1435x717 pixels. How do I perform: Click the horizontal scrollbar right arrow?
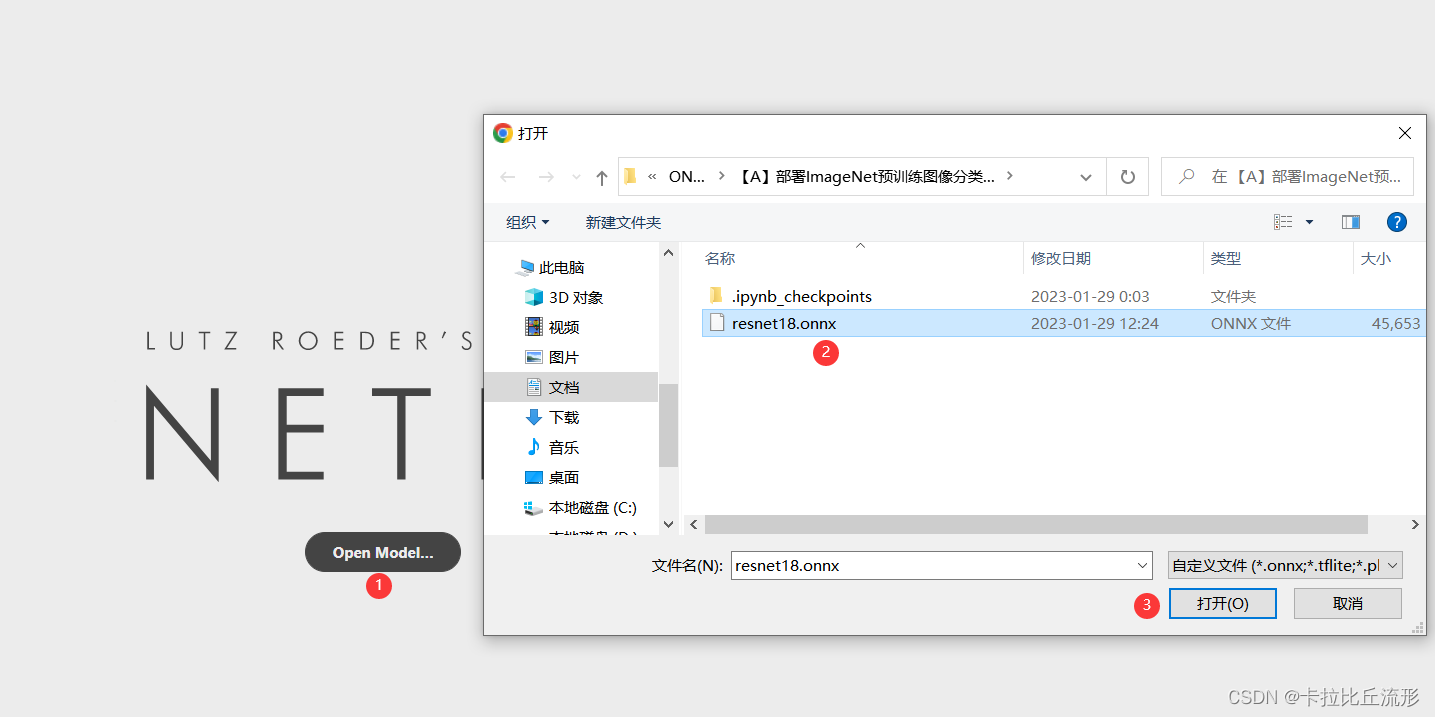[x=1415, y=524]
